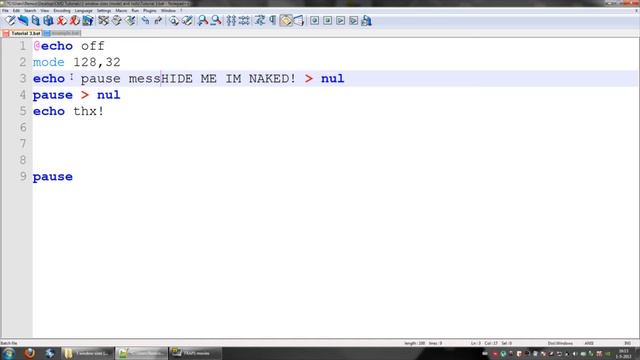Open the Windows Start menu orb
The height and width of the screenshot is (360, 640).
(x=9, y=353)
